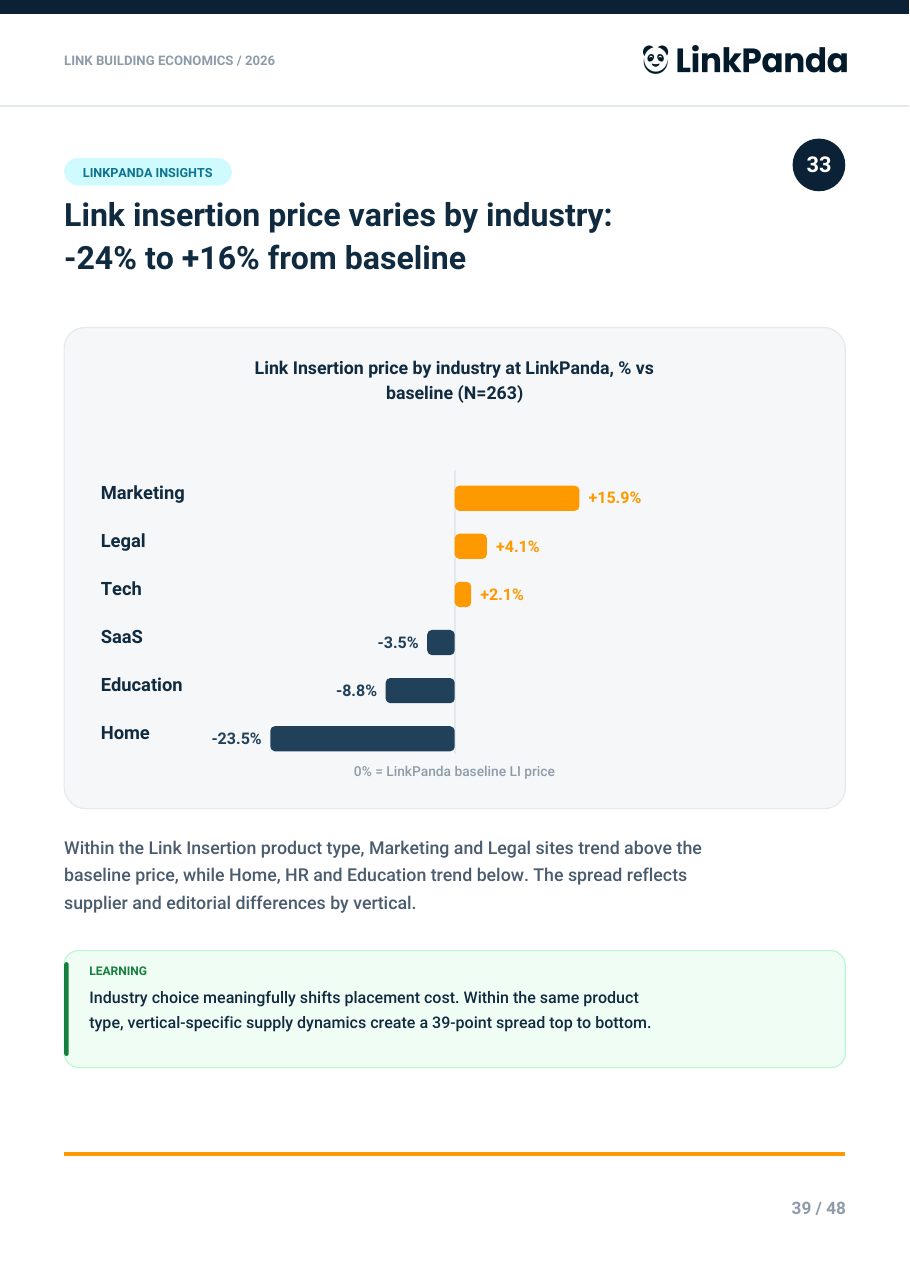Click the LinkPanda wordmark in the header
This screenshot has width=910, height=1287.
[x=761, y=61]
